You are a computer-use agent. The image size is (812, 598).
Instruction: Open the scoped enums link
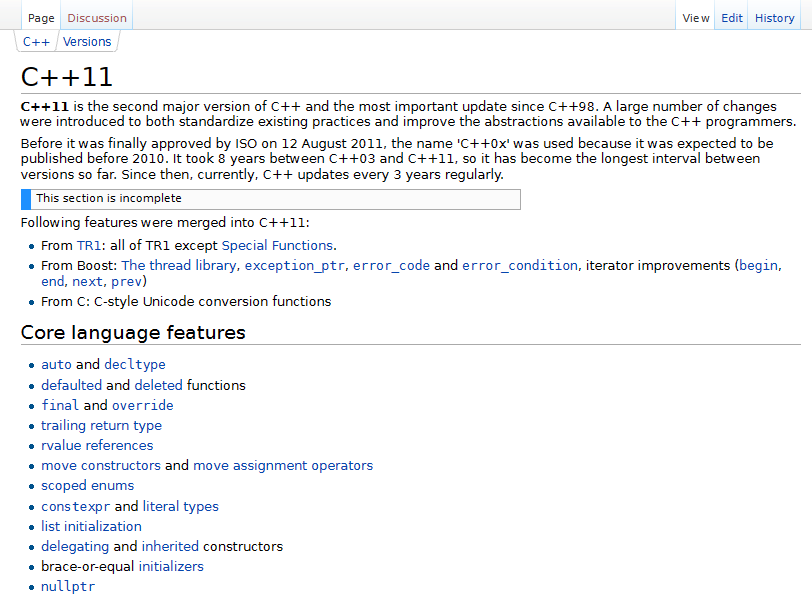pos(87,485)
